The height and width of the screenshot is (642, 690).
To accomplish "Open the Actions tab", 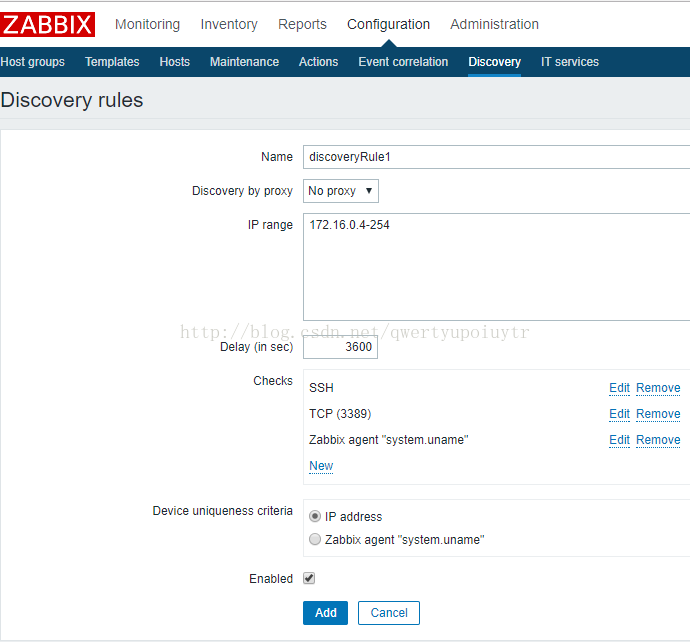I will tap(319, 62).
